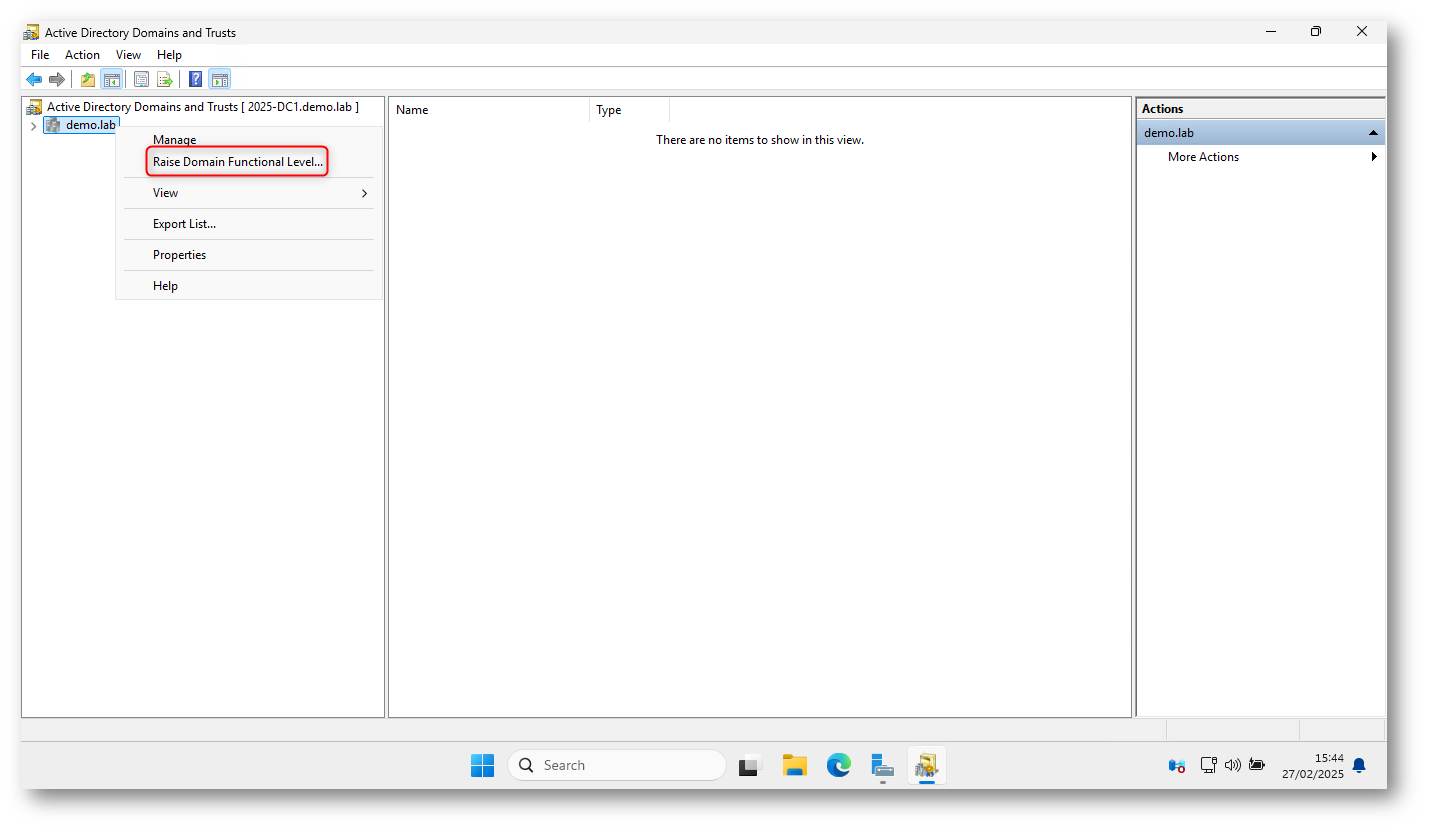Open the Action menu
This screenshot has width=1429, height=831.
coord(82,55)
